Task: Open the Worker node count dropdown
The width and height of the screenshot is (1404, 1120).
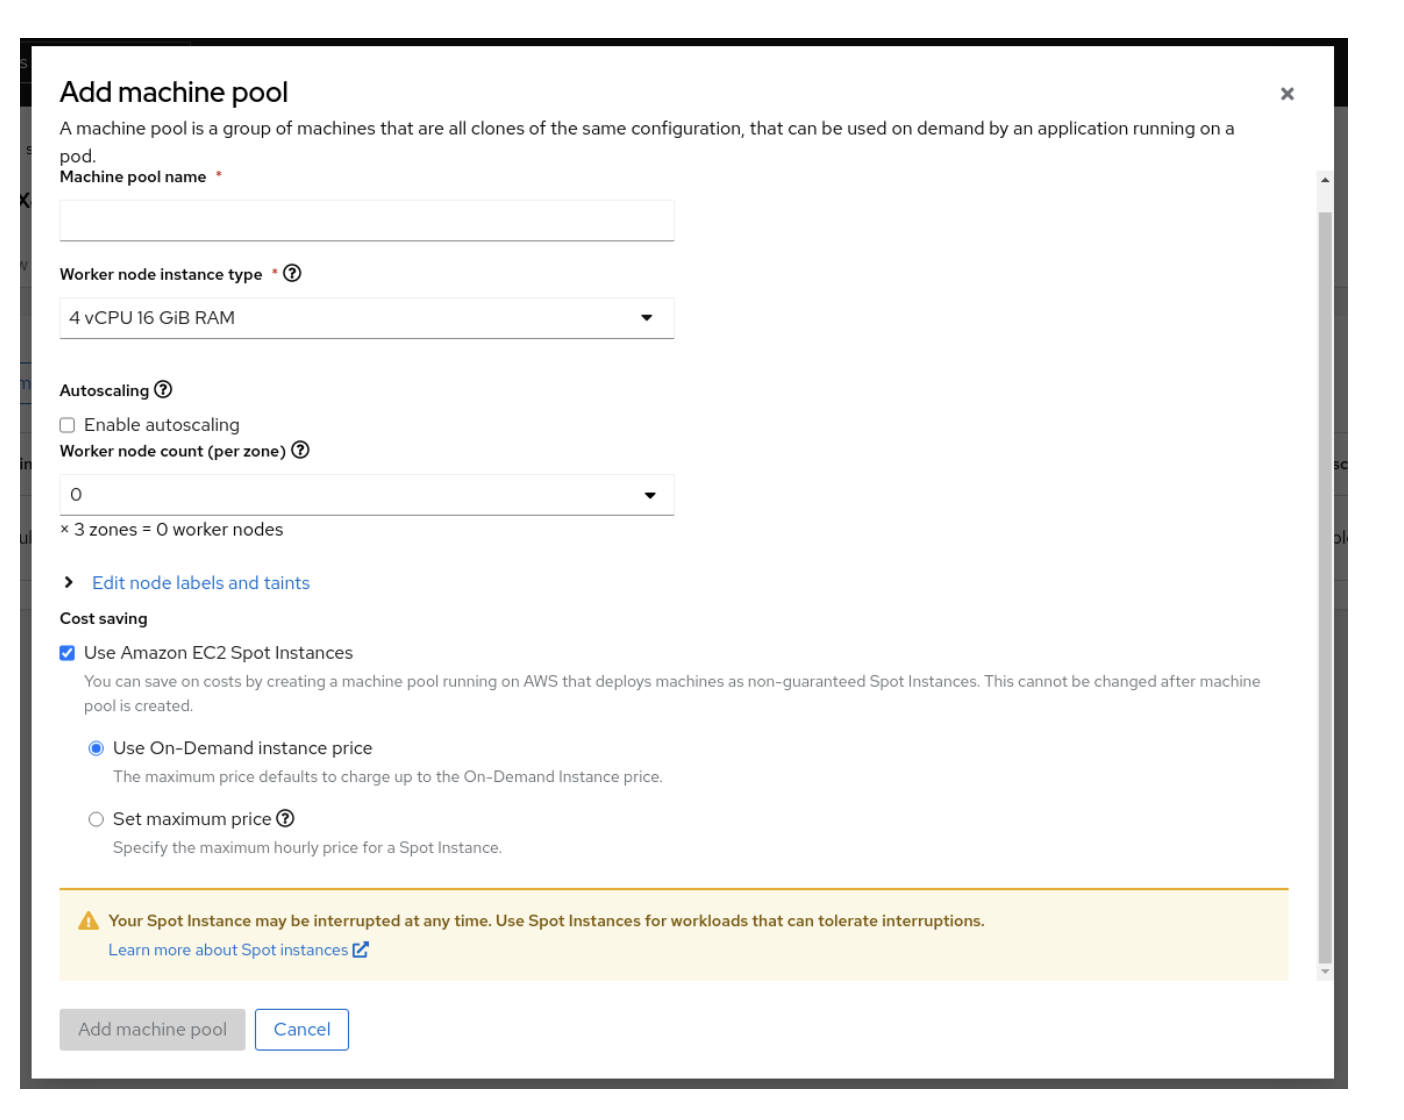Action: [366, 495]
